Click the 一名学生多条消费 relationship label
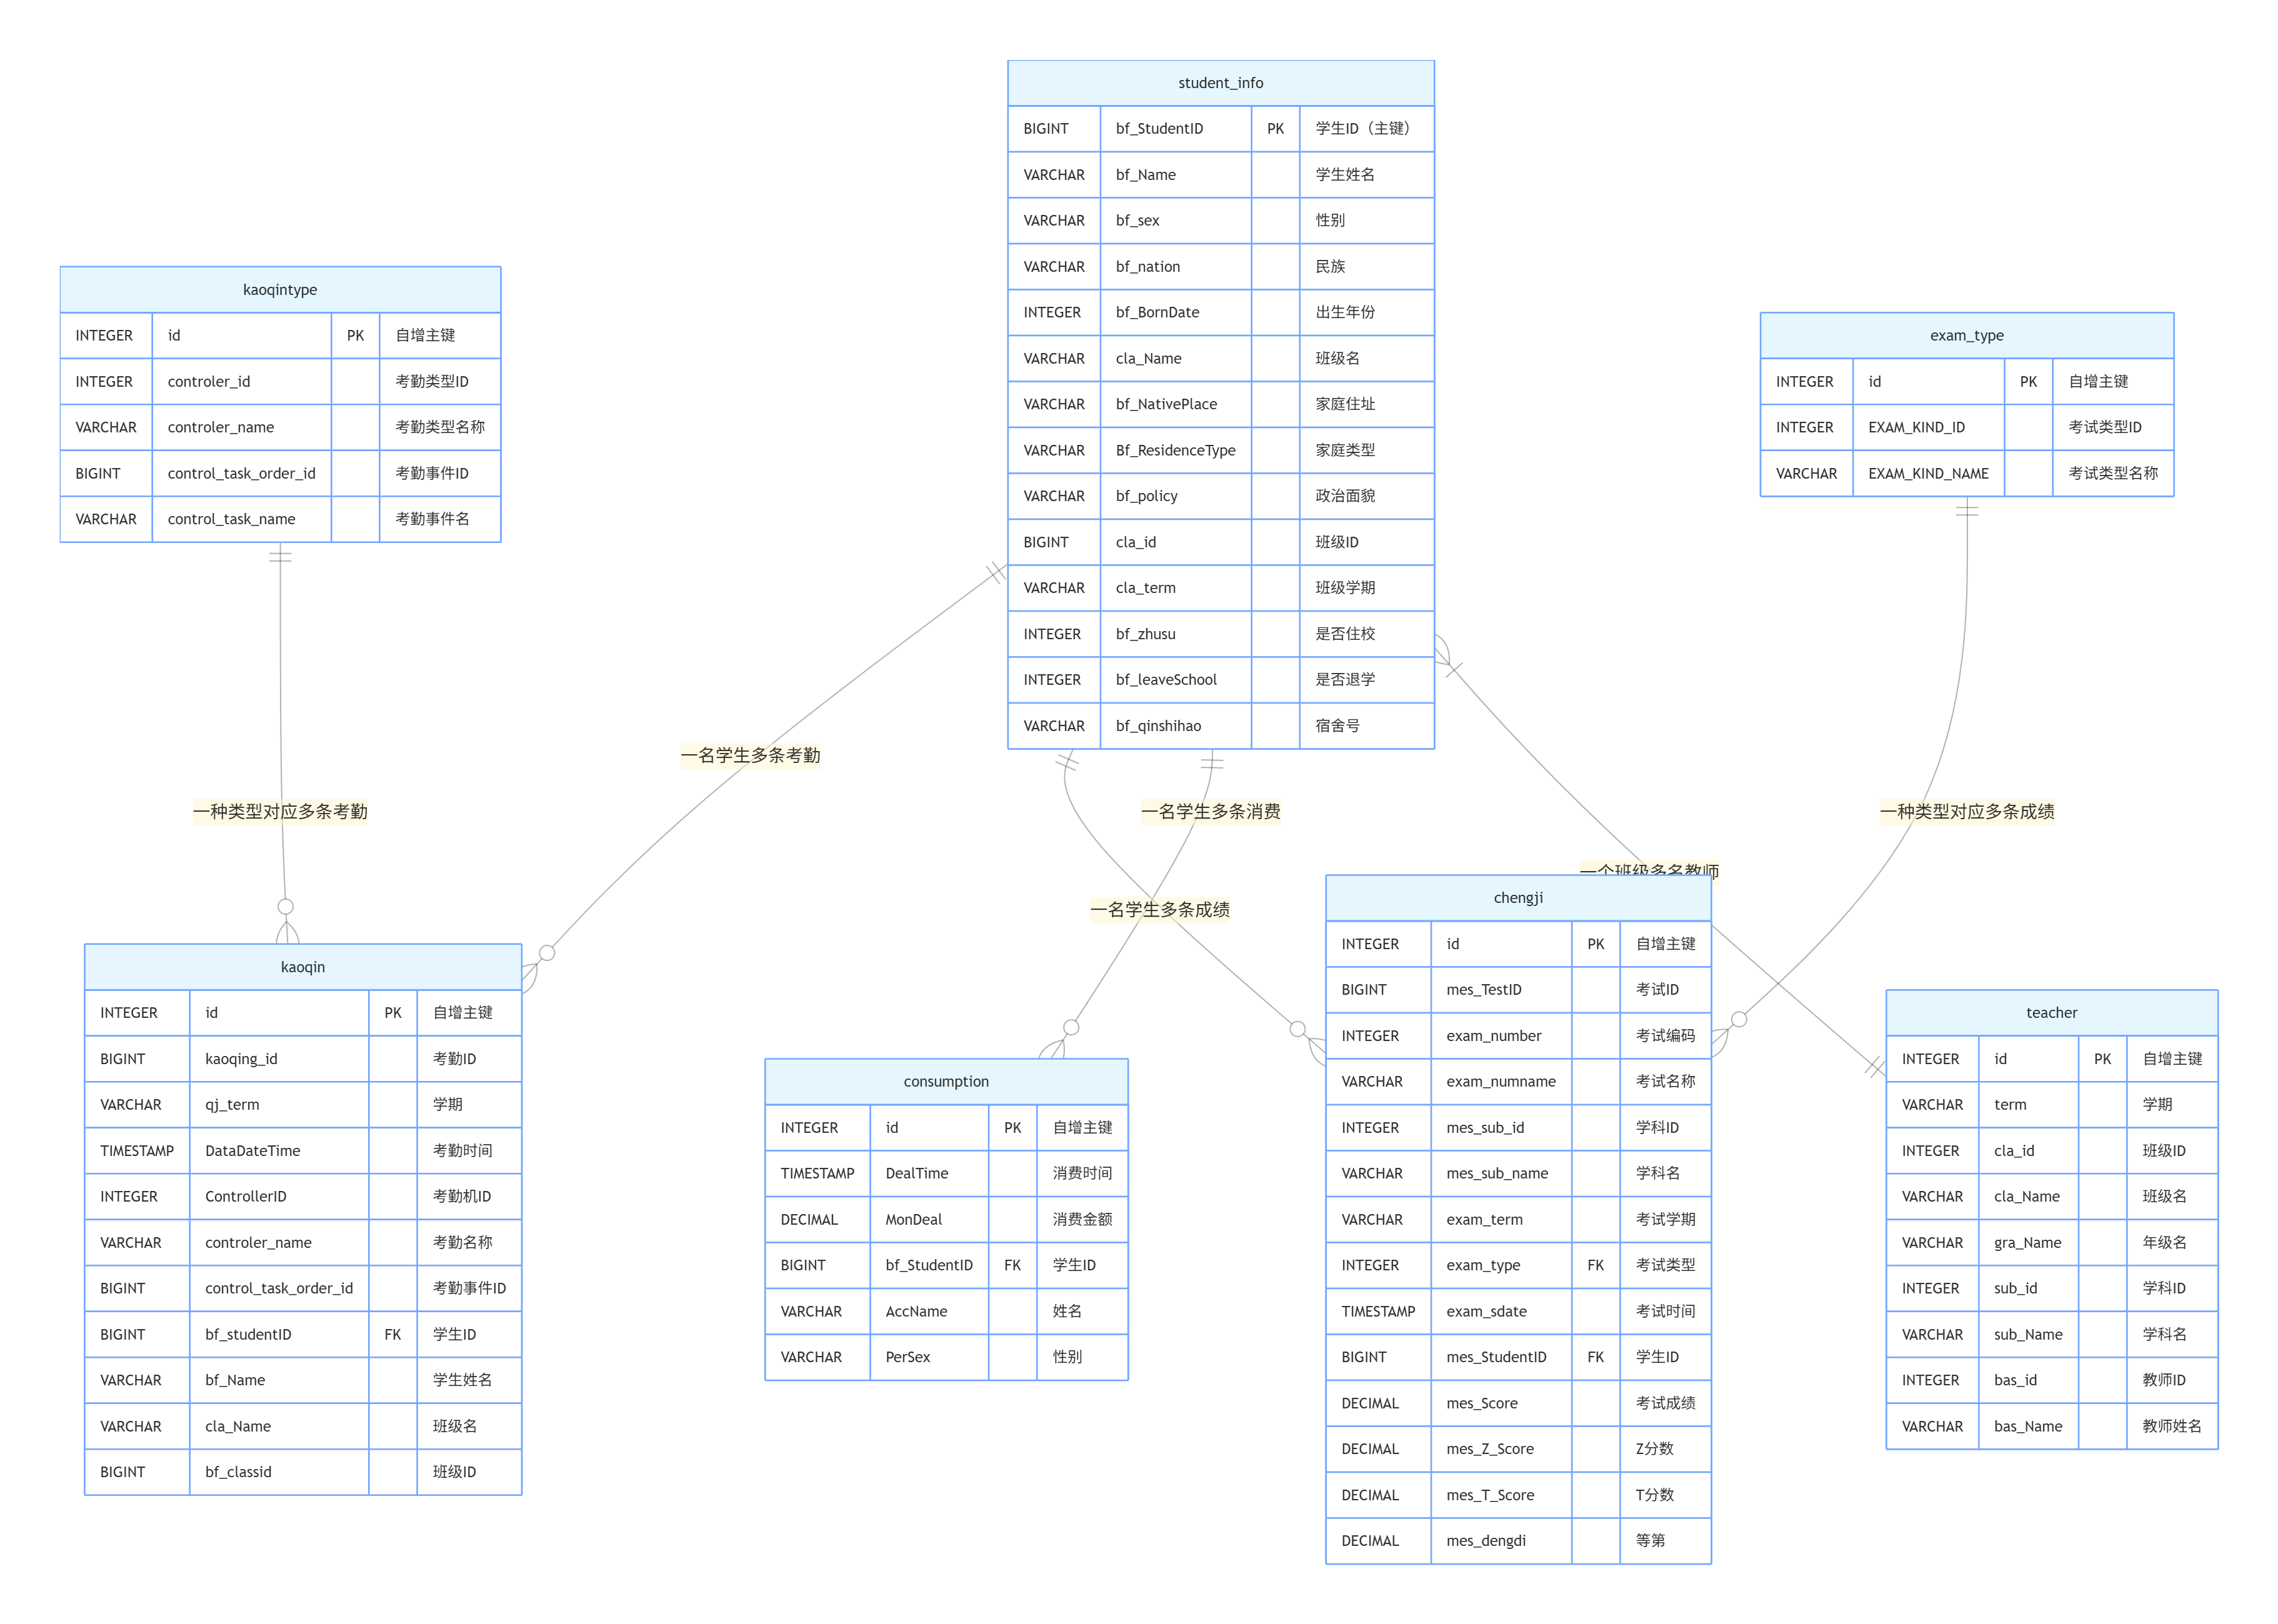 point(1211,812)
